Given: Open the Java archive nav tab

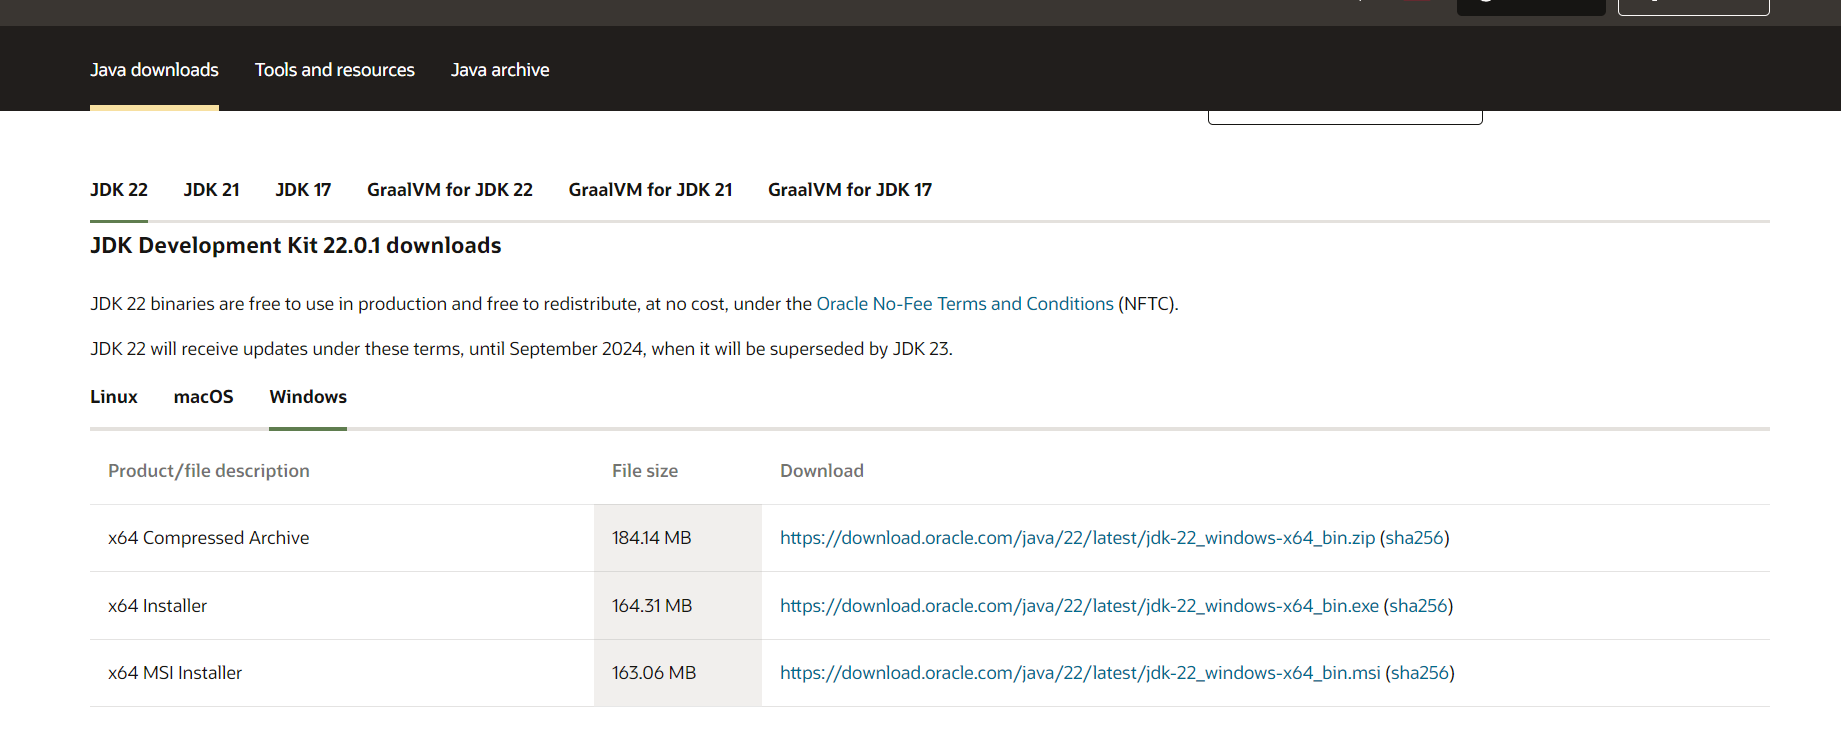Looking at the screenshot, I should 500,70.
